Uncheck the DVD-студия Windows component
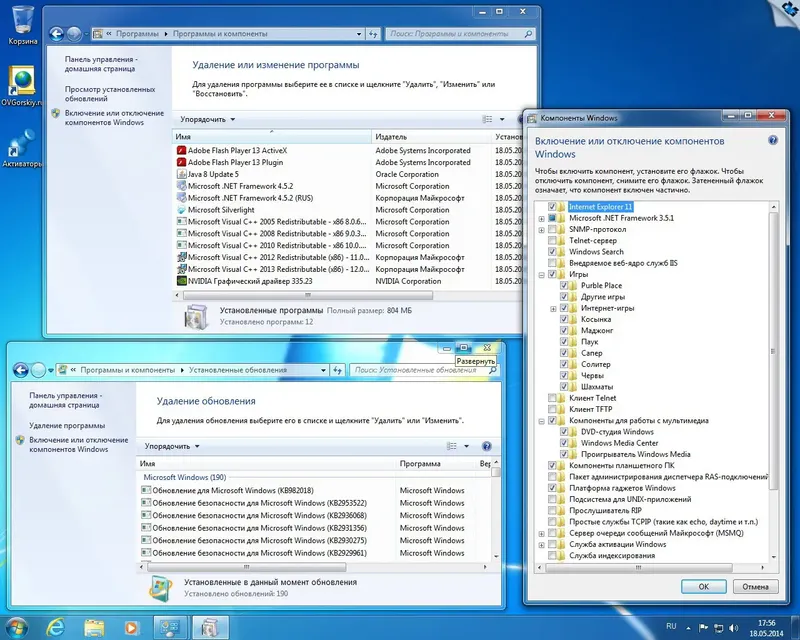Image resolution: width=800 pixels, height=640 pixels. [x=564, y=431]
